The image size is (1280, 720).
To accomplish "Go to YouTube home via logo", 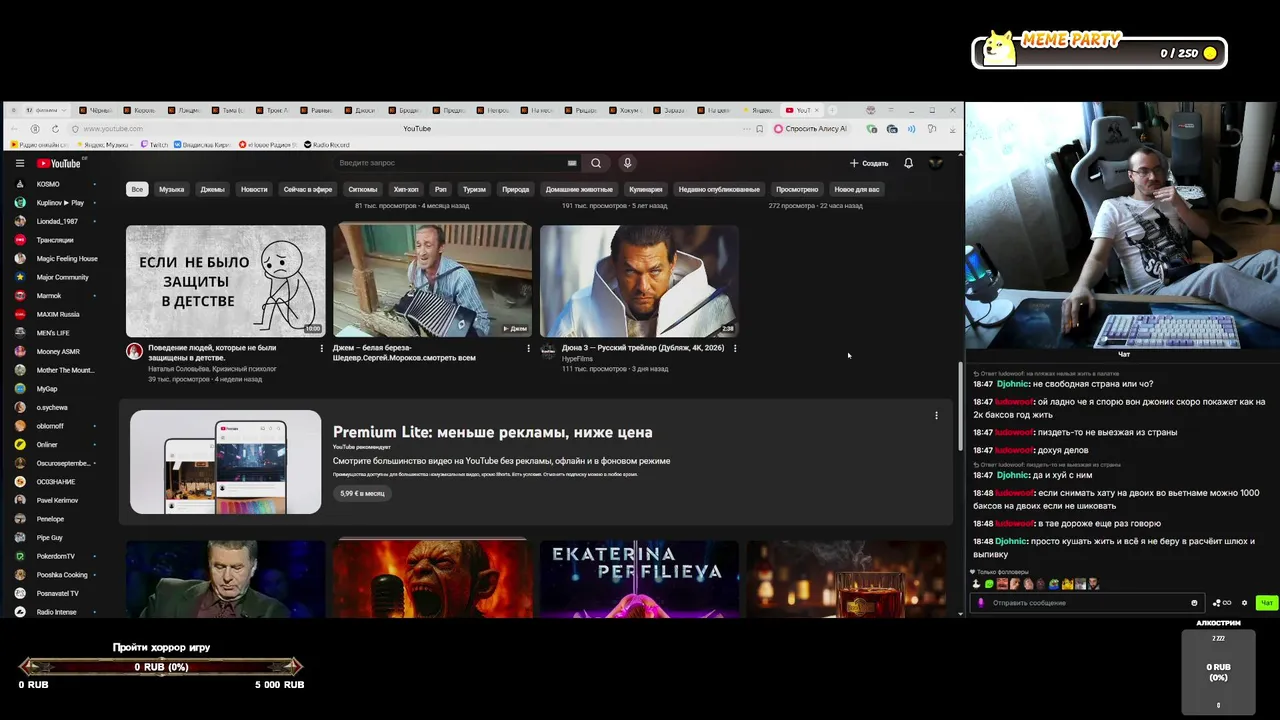I will (59, 163).
